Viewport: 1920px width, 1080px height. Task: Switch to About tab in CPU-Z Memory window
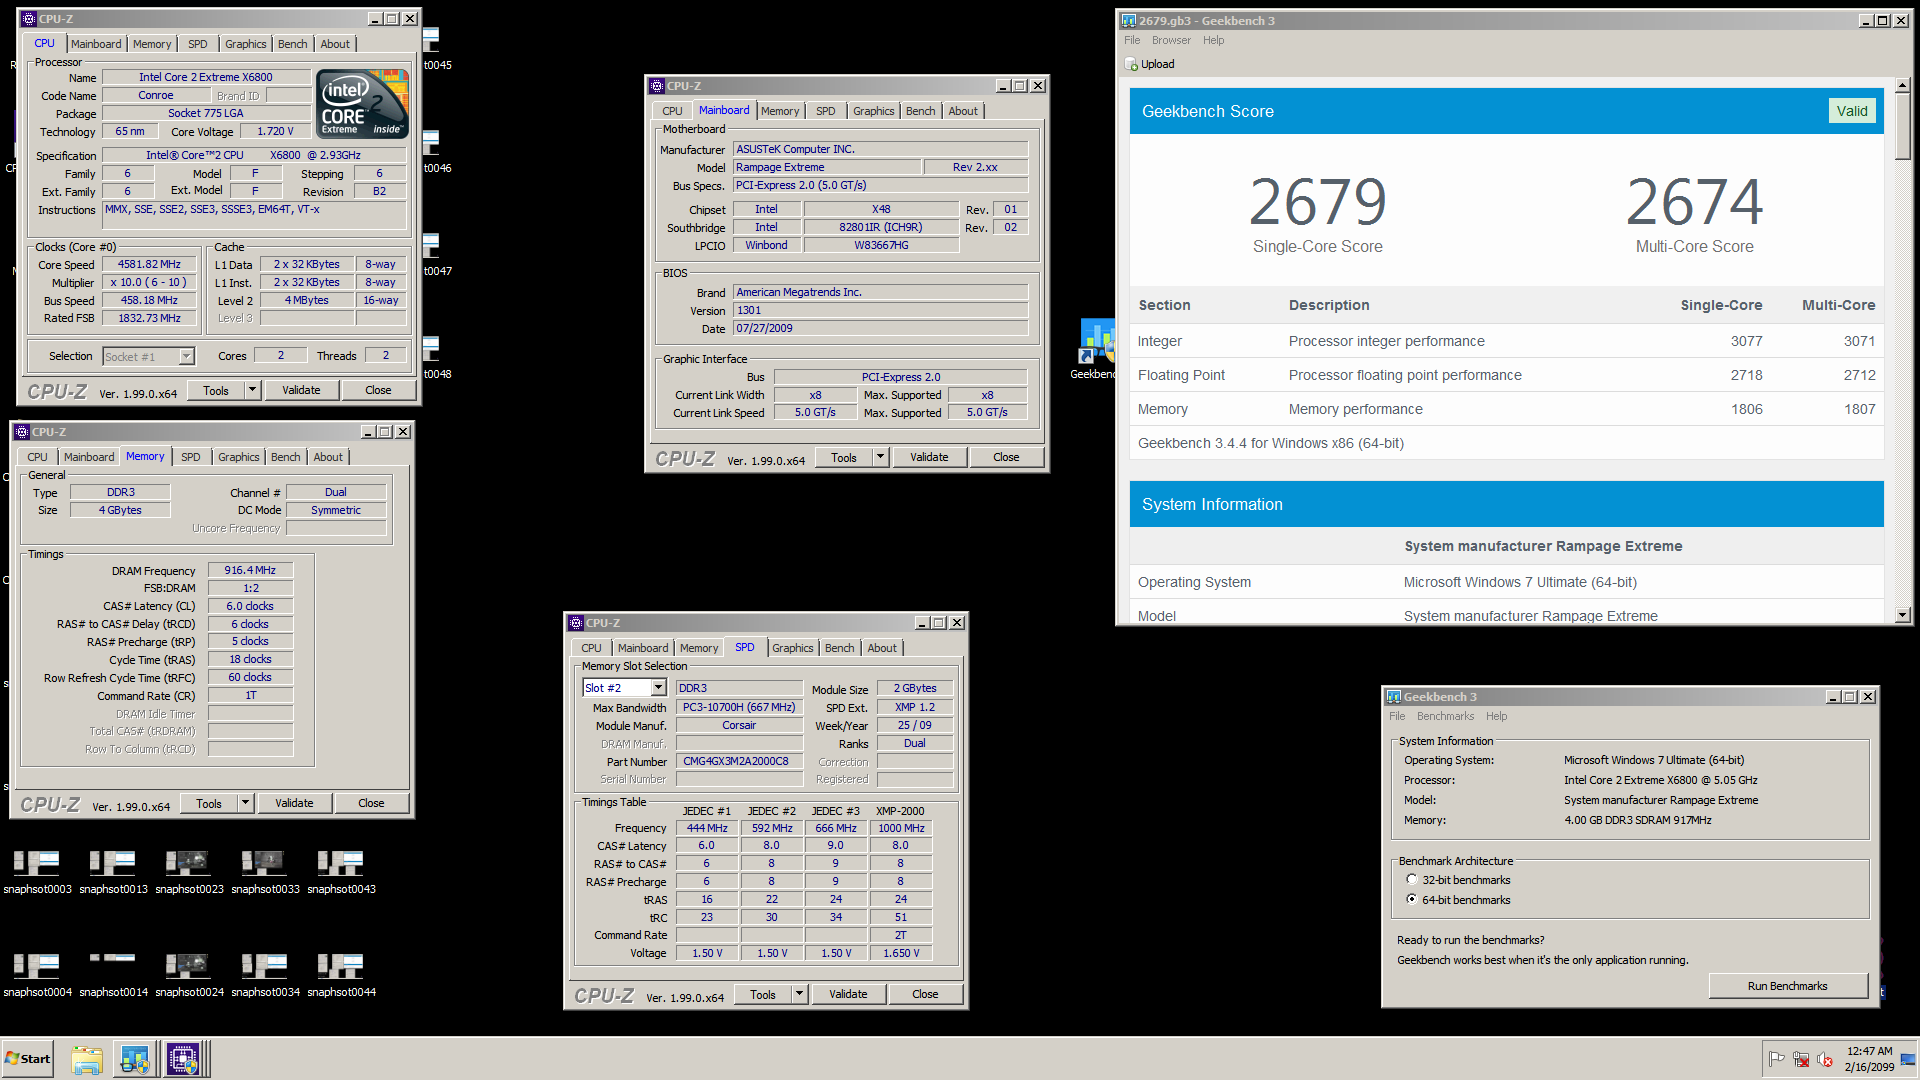(328, 457)
